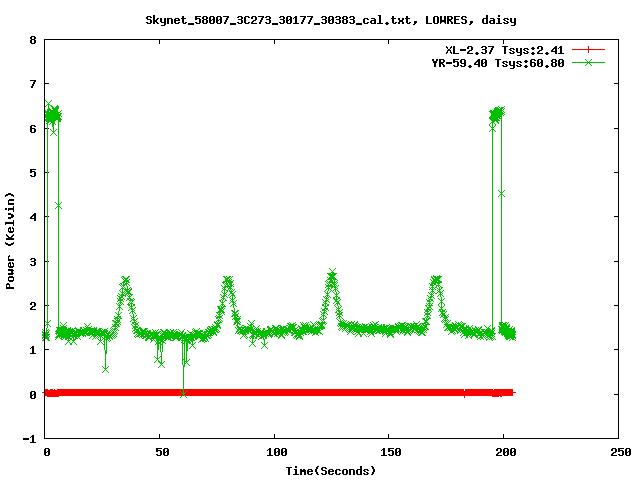
Task: Click the y-axis tick label 5
Action: (x=33, y=173)
